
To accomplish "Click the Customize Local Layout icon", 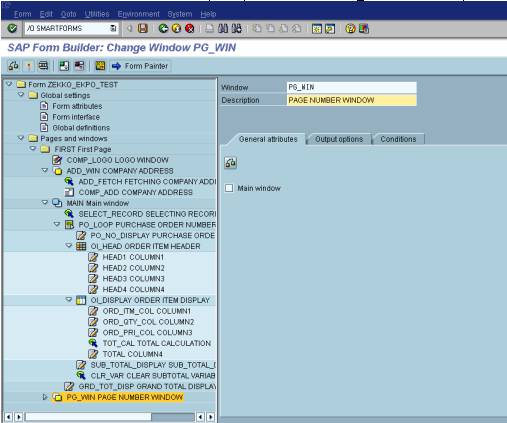I will pyautogui.click(x=364, y=29).
